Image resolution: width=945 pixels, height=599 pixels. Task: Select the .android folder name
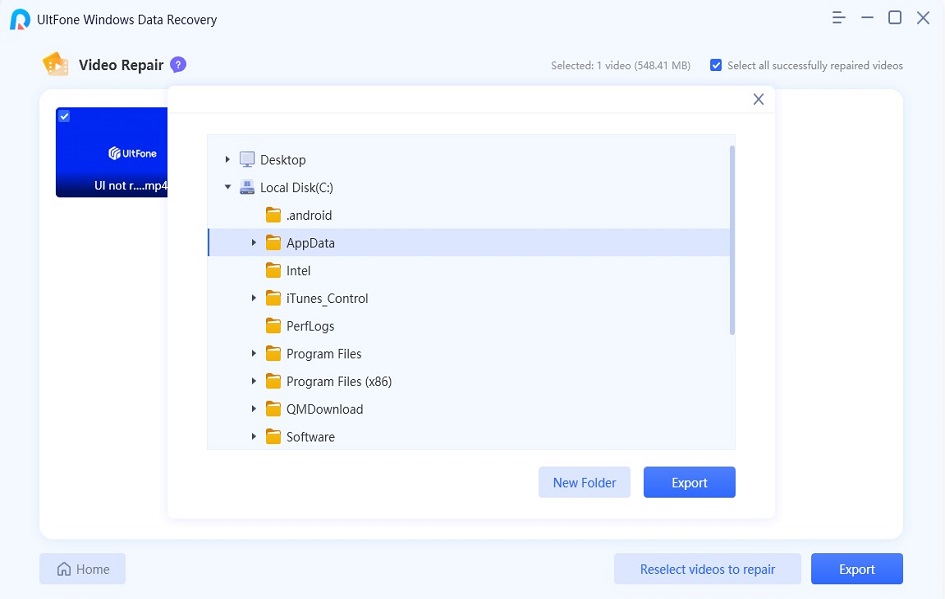pyautogui.click(x=309, y=215)
